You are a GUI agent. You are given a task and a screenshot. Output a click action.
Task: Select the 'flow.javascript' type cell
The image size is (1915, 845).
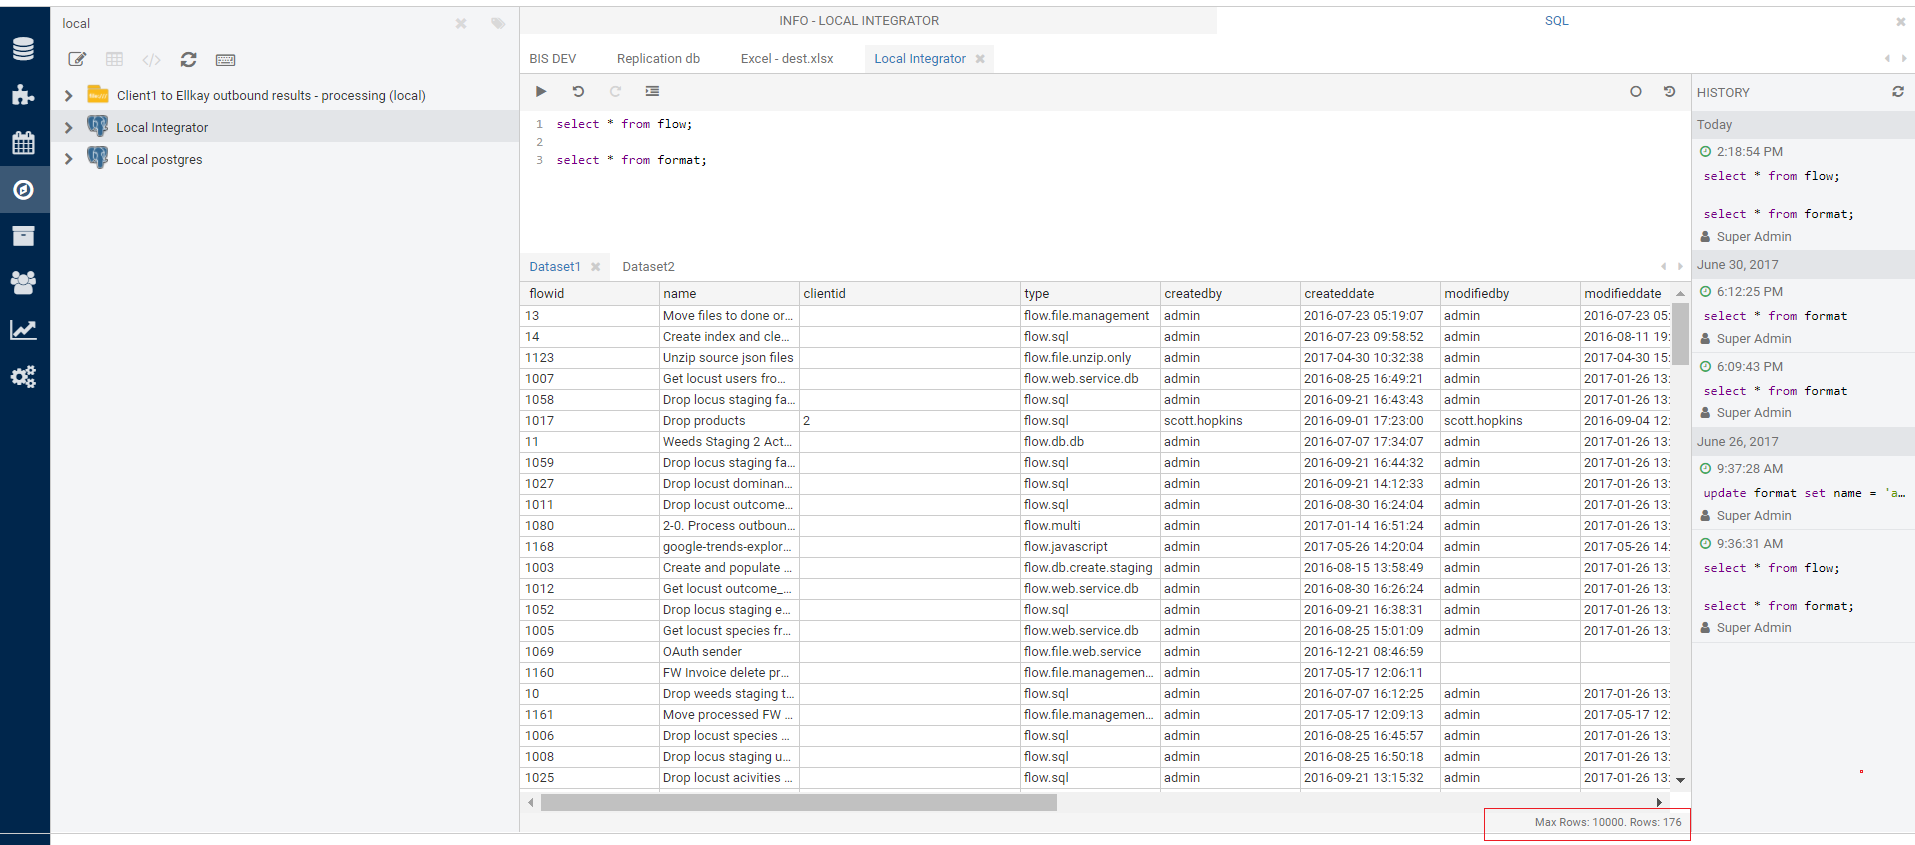pyautogui.click(x=1090, y=547)
